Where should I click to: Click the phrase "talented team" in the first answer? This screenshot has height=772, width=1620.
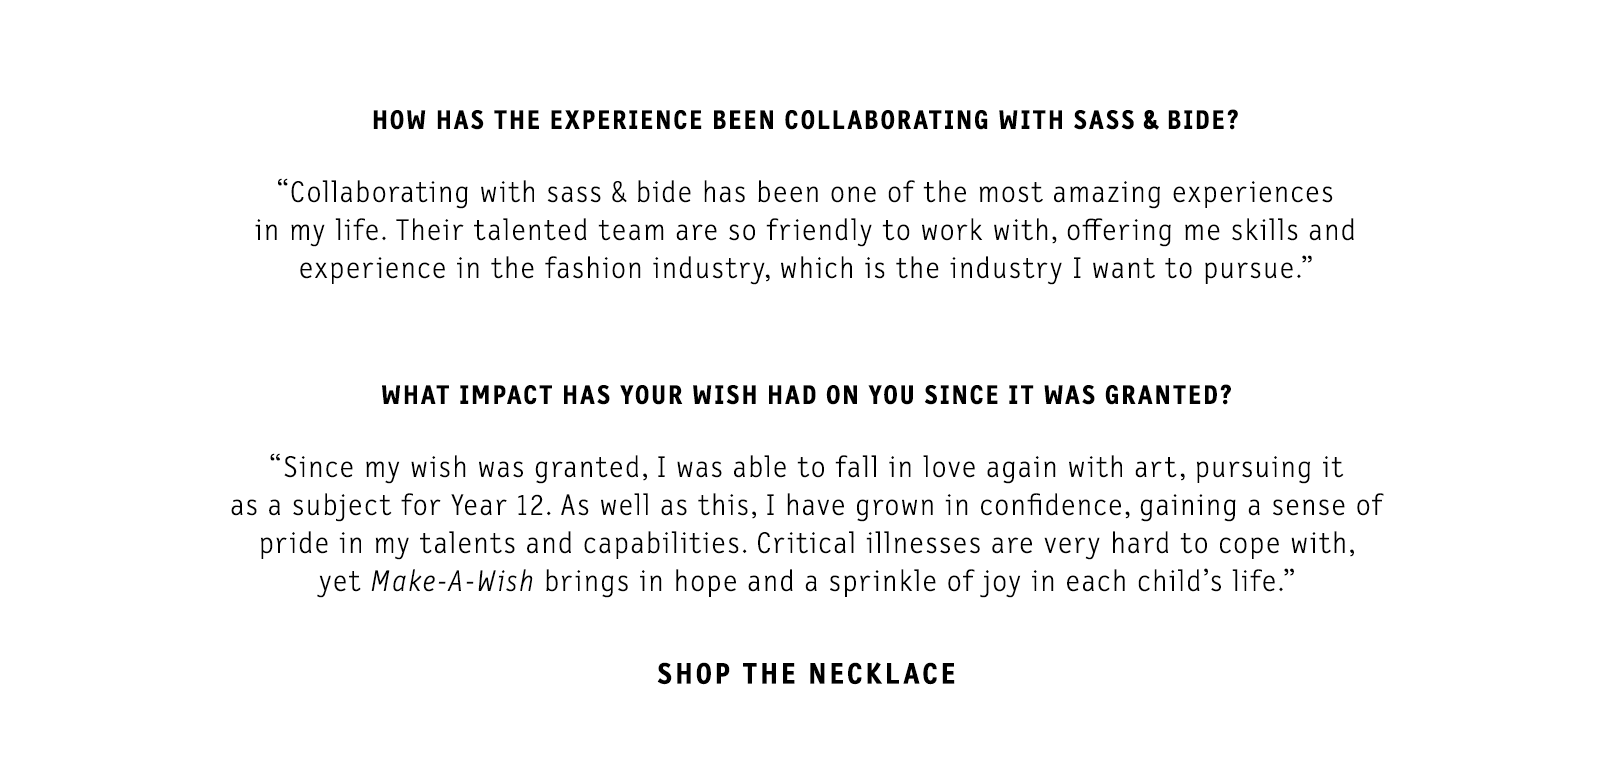pyautogui.click(x=570, y=231)
